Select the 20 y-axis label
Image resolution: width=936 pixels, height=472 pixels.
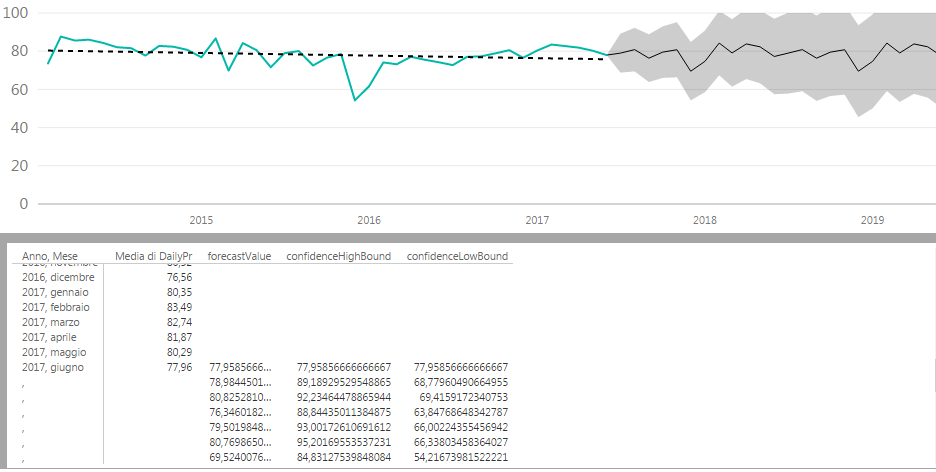point(20,165)
